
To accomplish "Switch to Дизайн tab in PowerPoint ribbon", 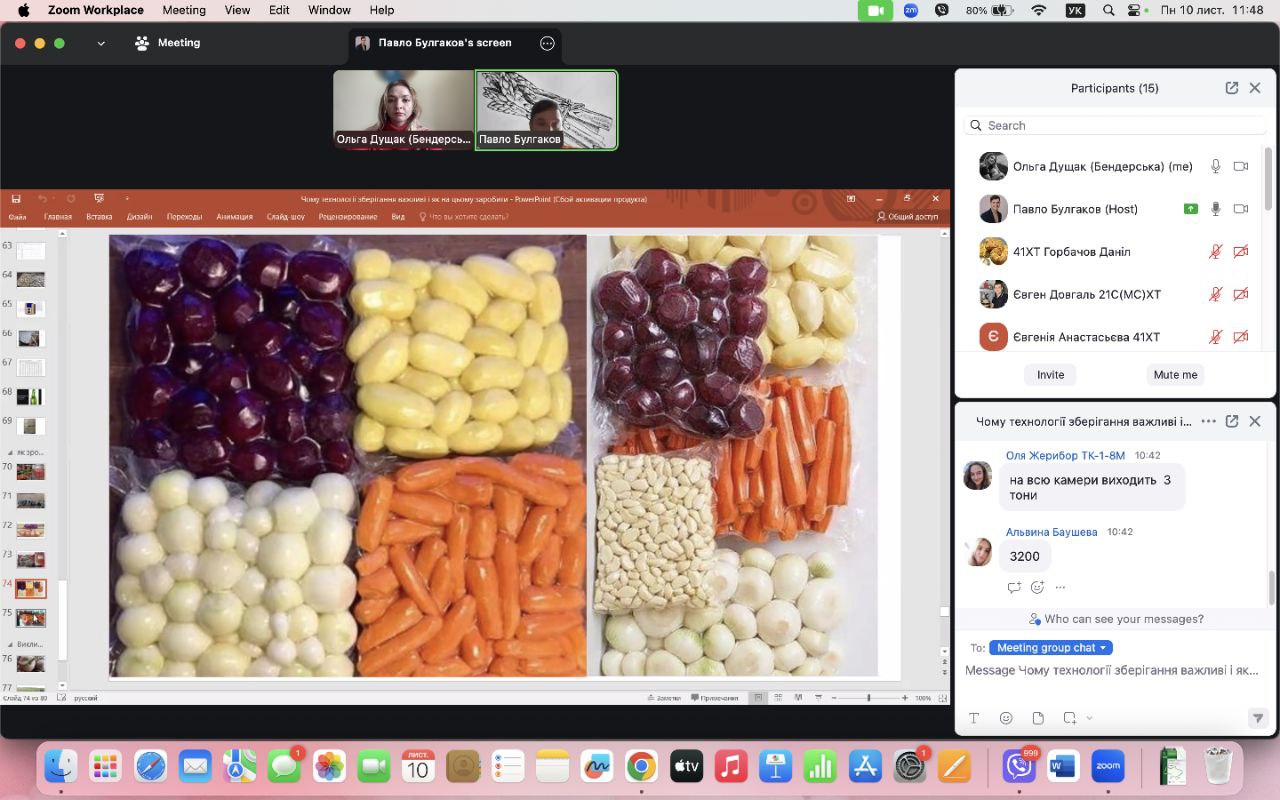I will 140,217.
